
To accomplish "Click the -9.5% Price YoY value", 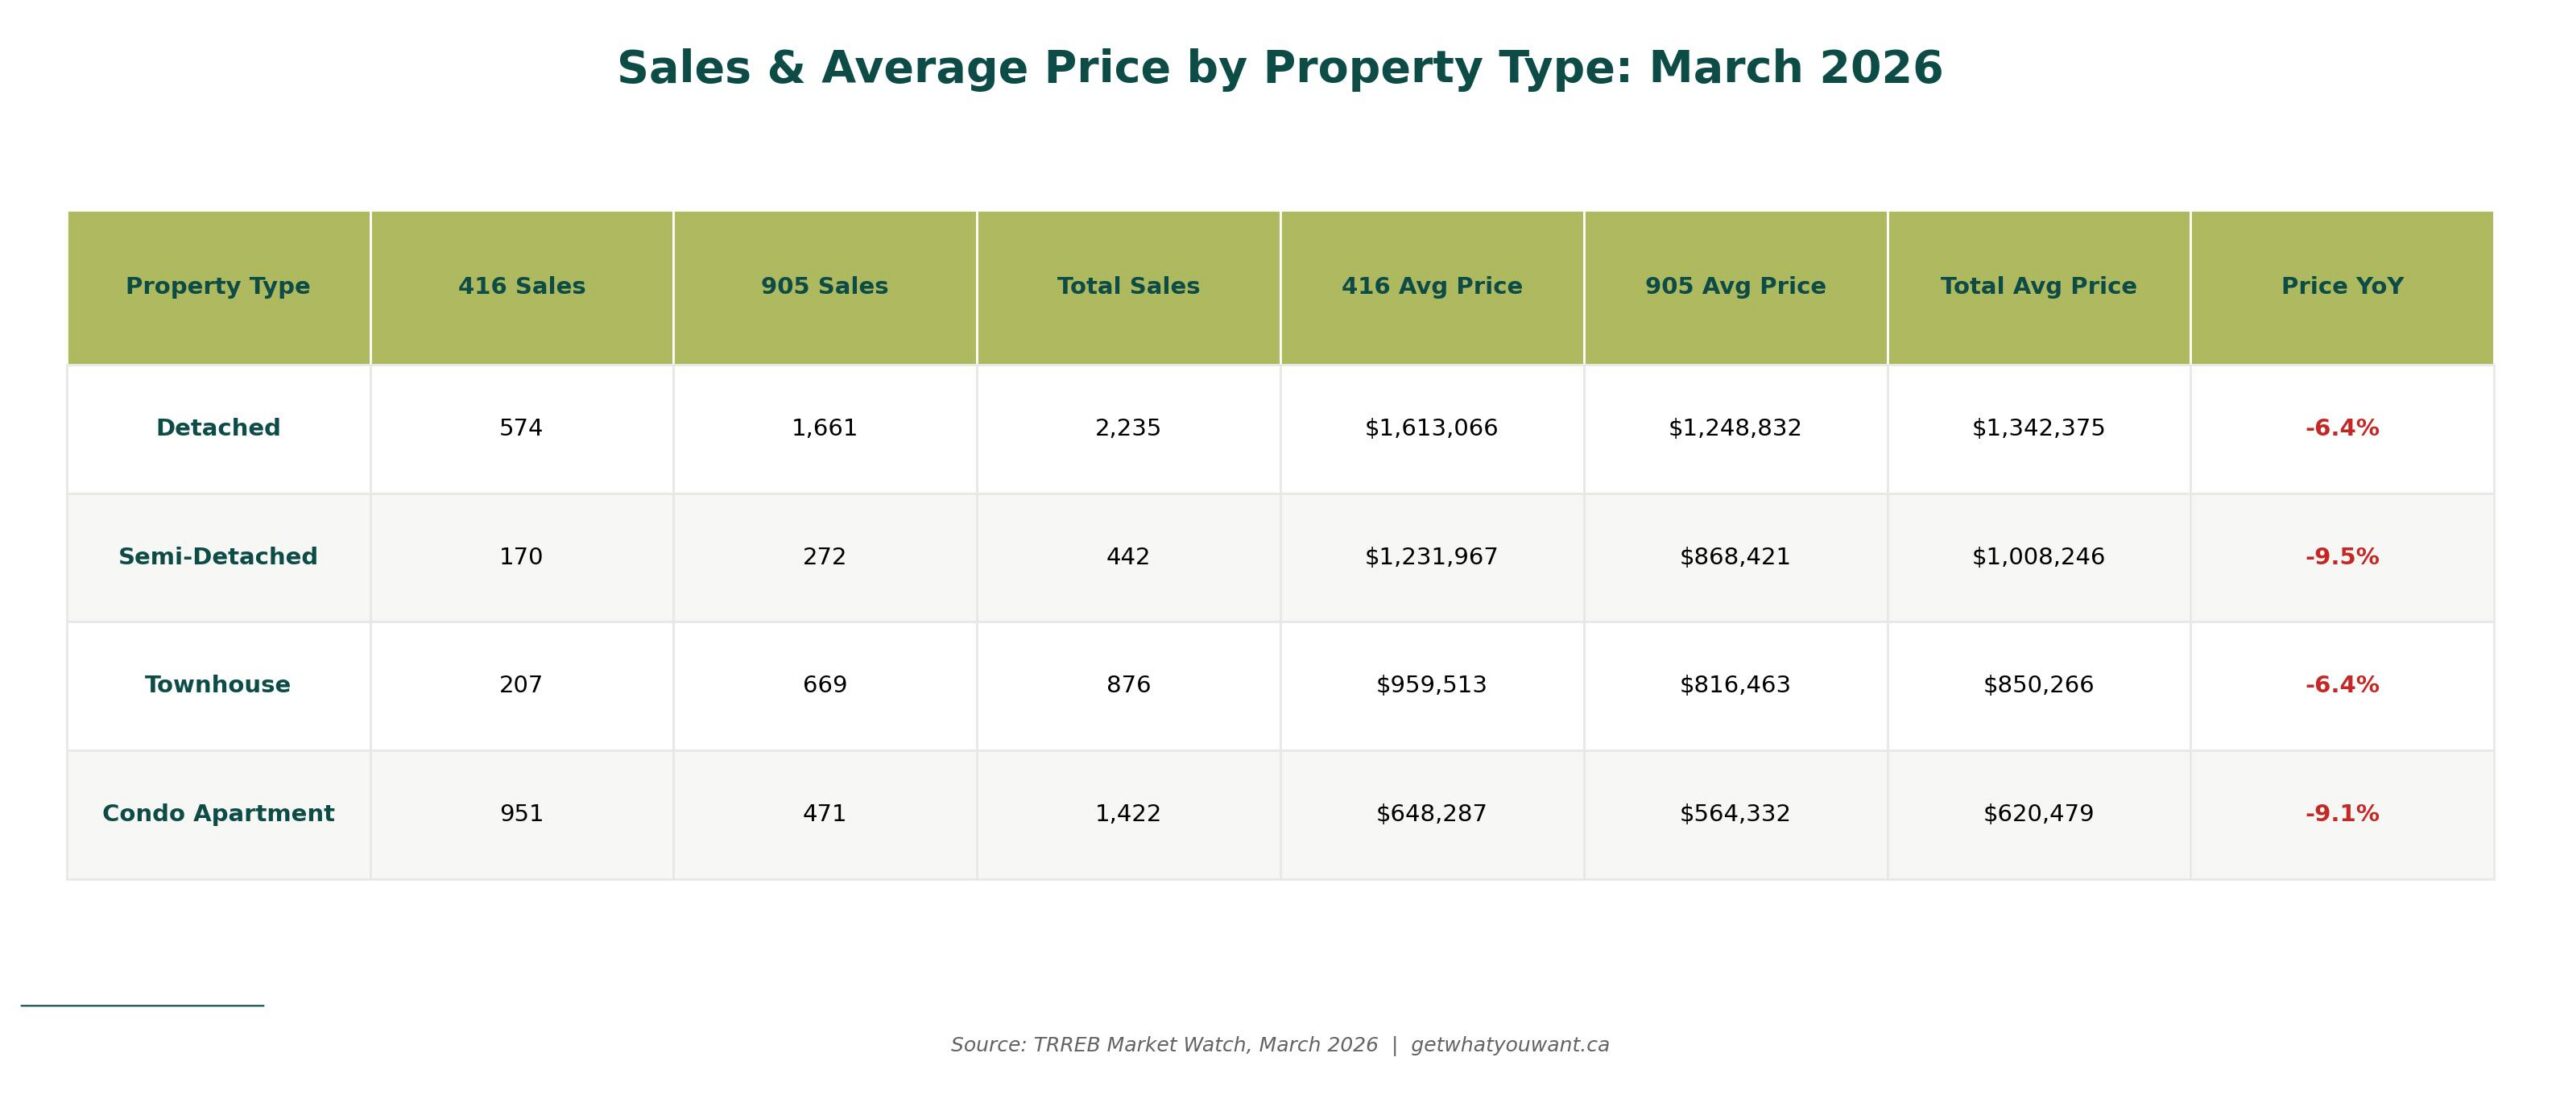I will click(2342, 557).
